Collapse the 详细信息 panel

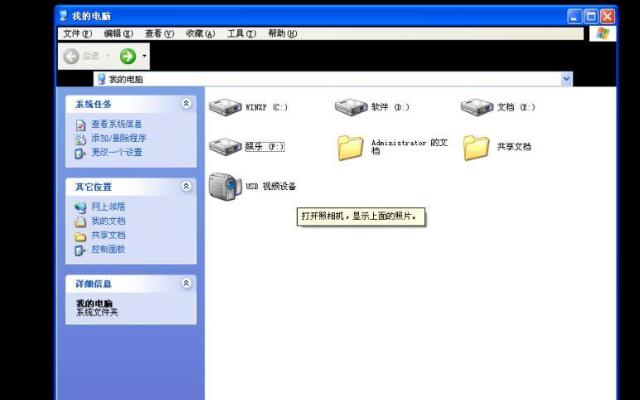pyautogui.click(x=186, y=283)
